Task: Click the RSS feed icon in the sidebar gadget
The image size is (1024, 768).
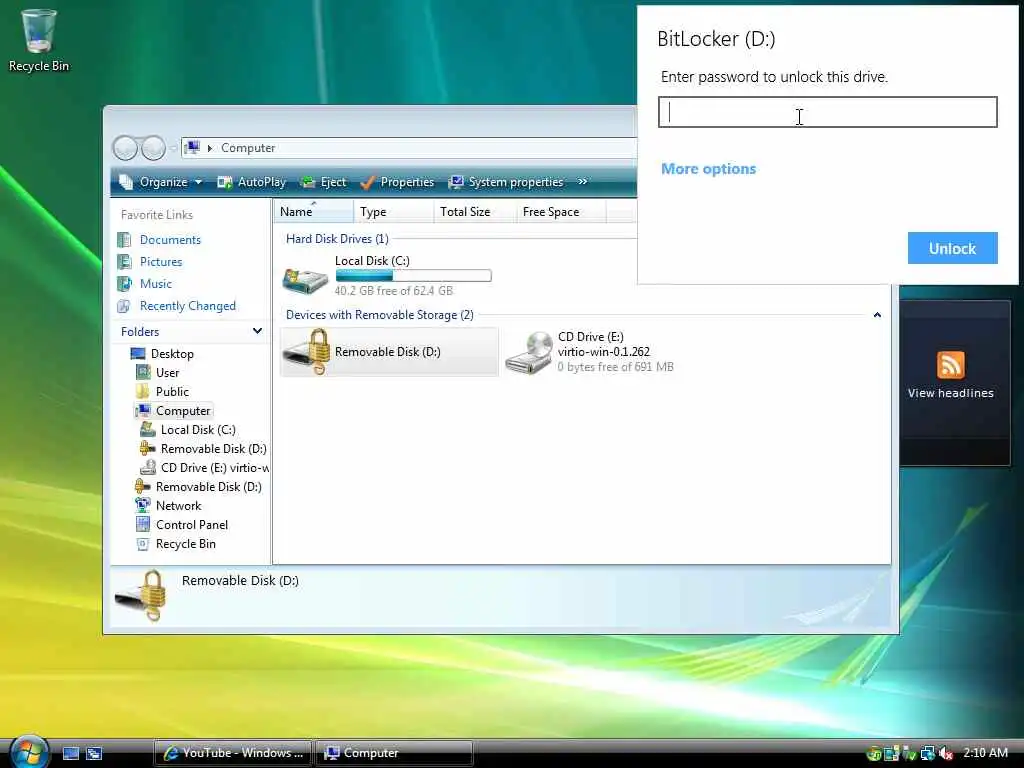Action: [x=950, y=365]
